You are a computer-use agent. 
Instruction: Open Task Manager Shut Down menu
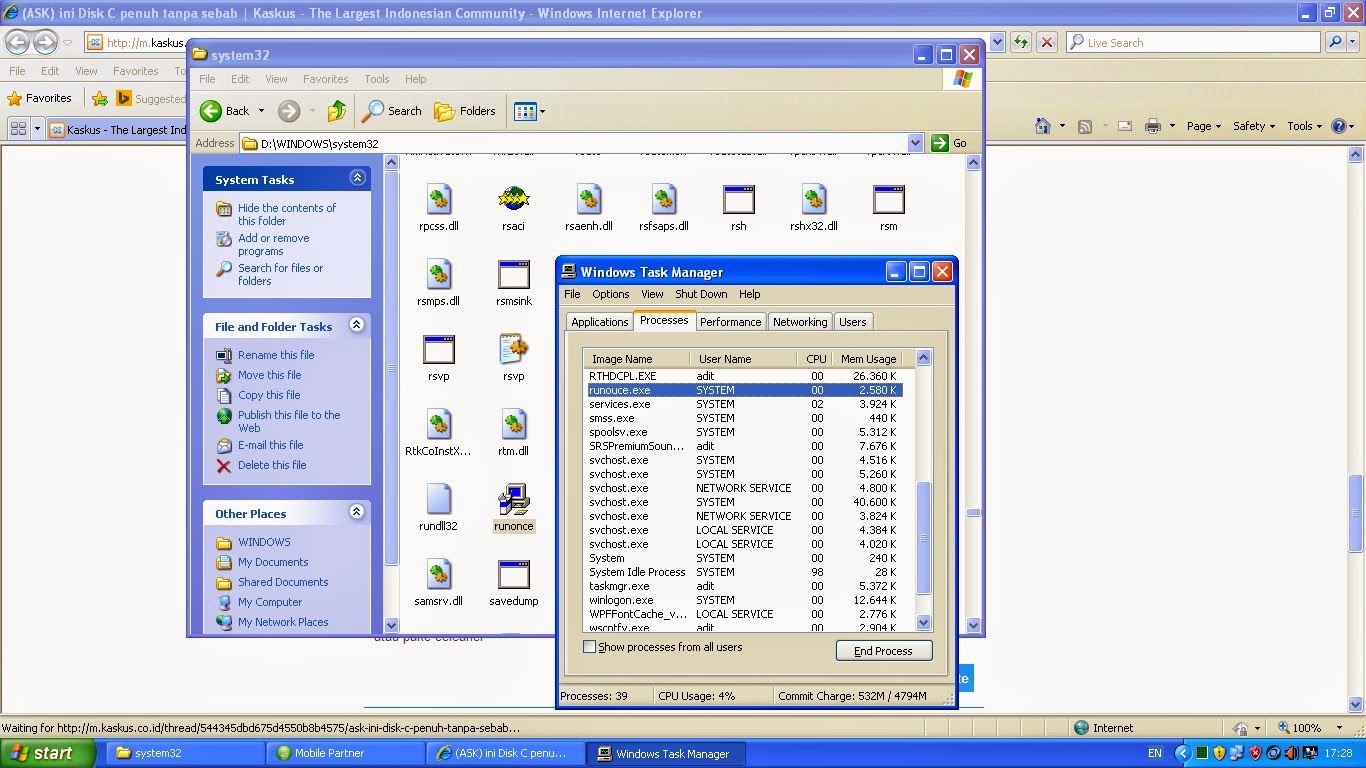click(701, 294)
